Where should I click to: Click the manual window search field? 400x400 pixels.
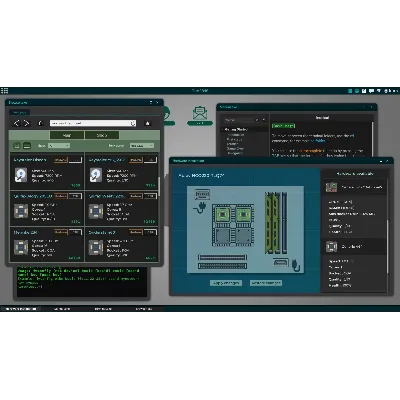coord(239,120)
